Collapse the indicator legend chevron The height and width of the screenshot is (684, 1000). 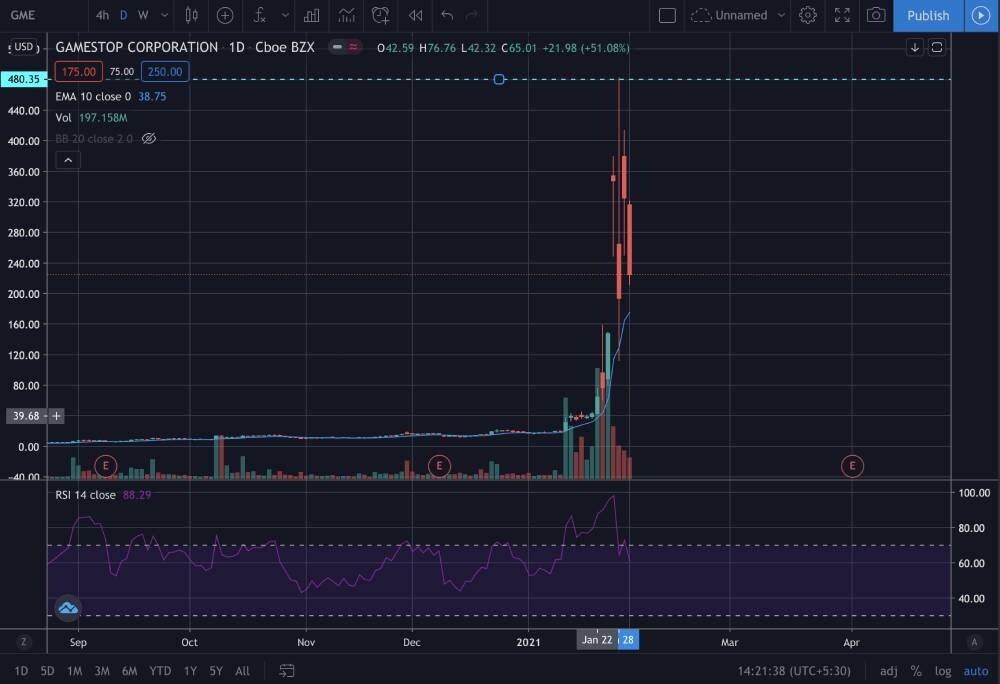click(x=68, y=160)
